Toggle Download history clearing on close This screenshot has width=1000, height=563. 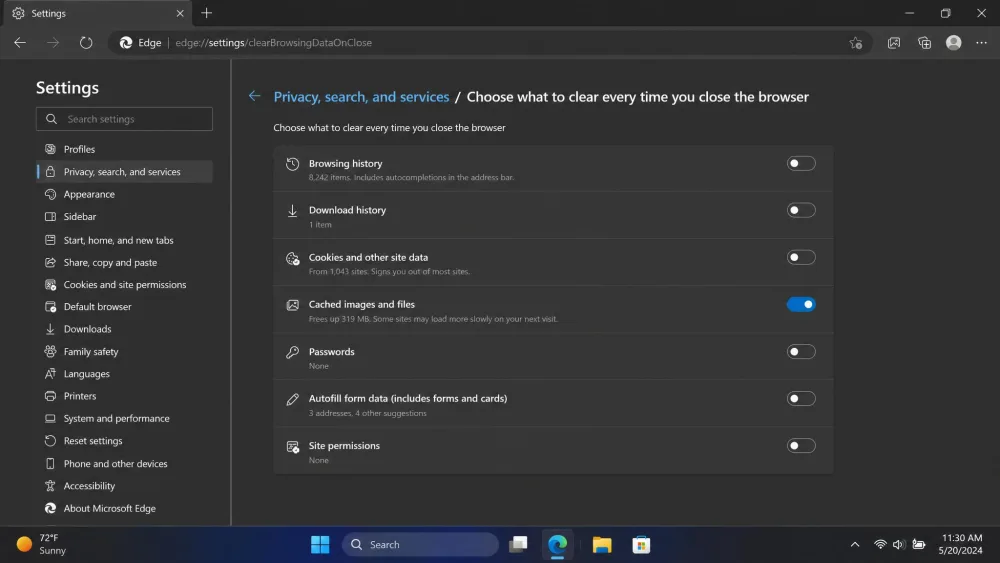pos(801,210)
